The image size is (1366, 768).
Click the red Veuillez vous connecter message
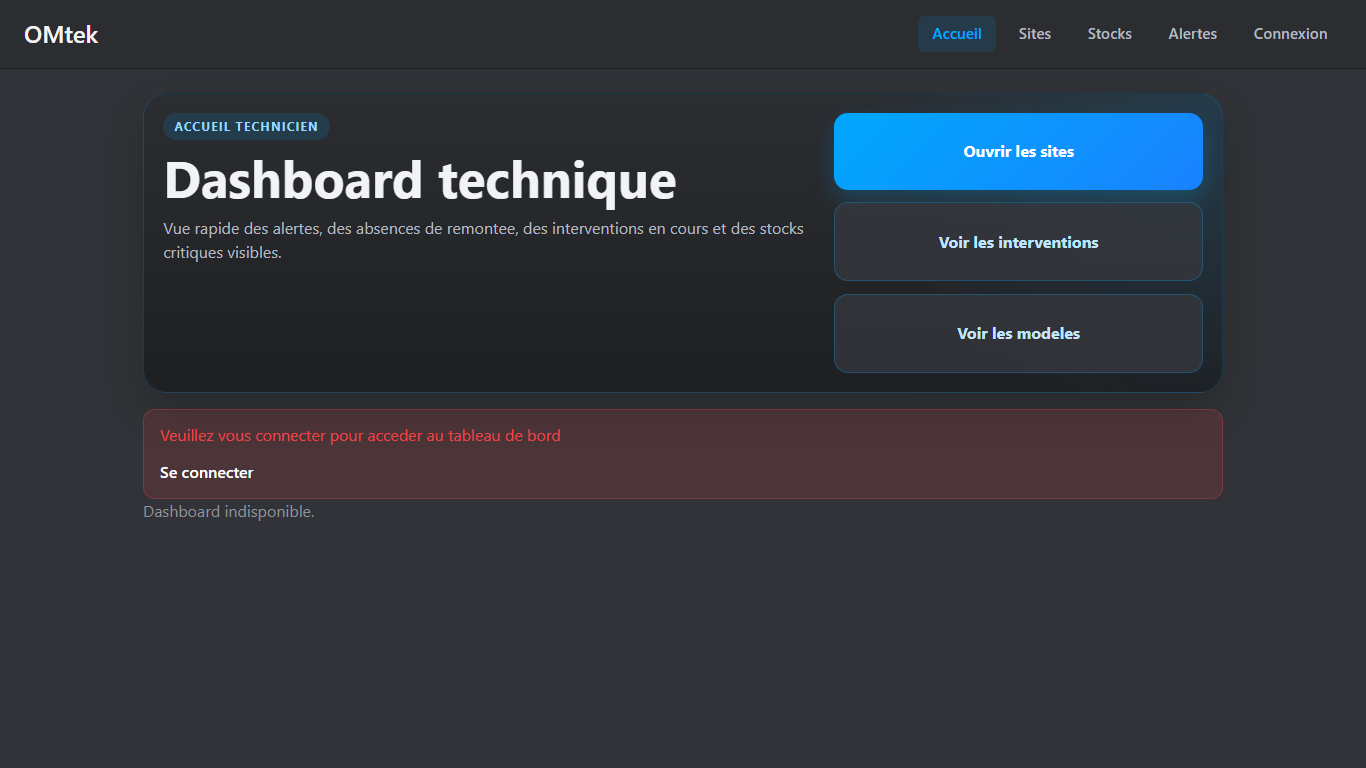pyautogui.click(x=360, y=436)
